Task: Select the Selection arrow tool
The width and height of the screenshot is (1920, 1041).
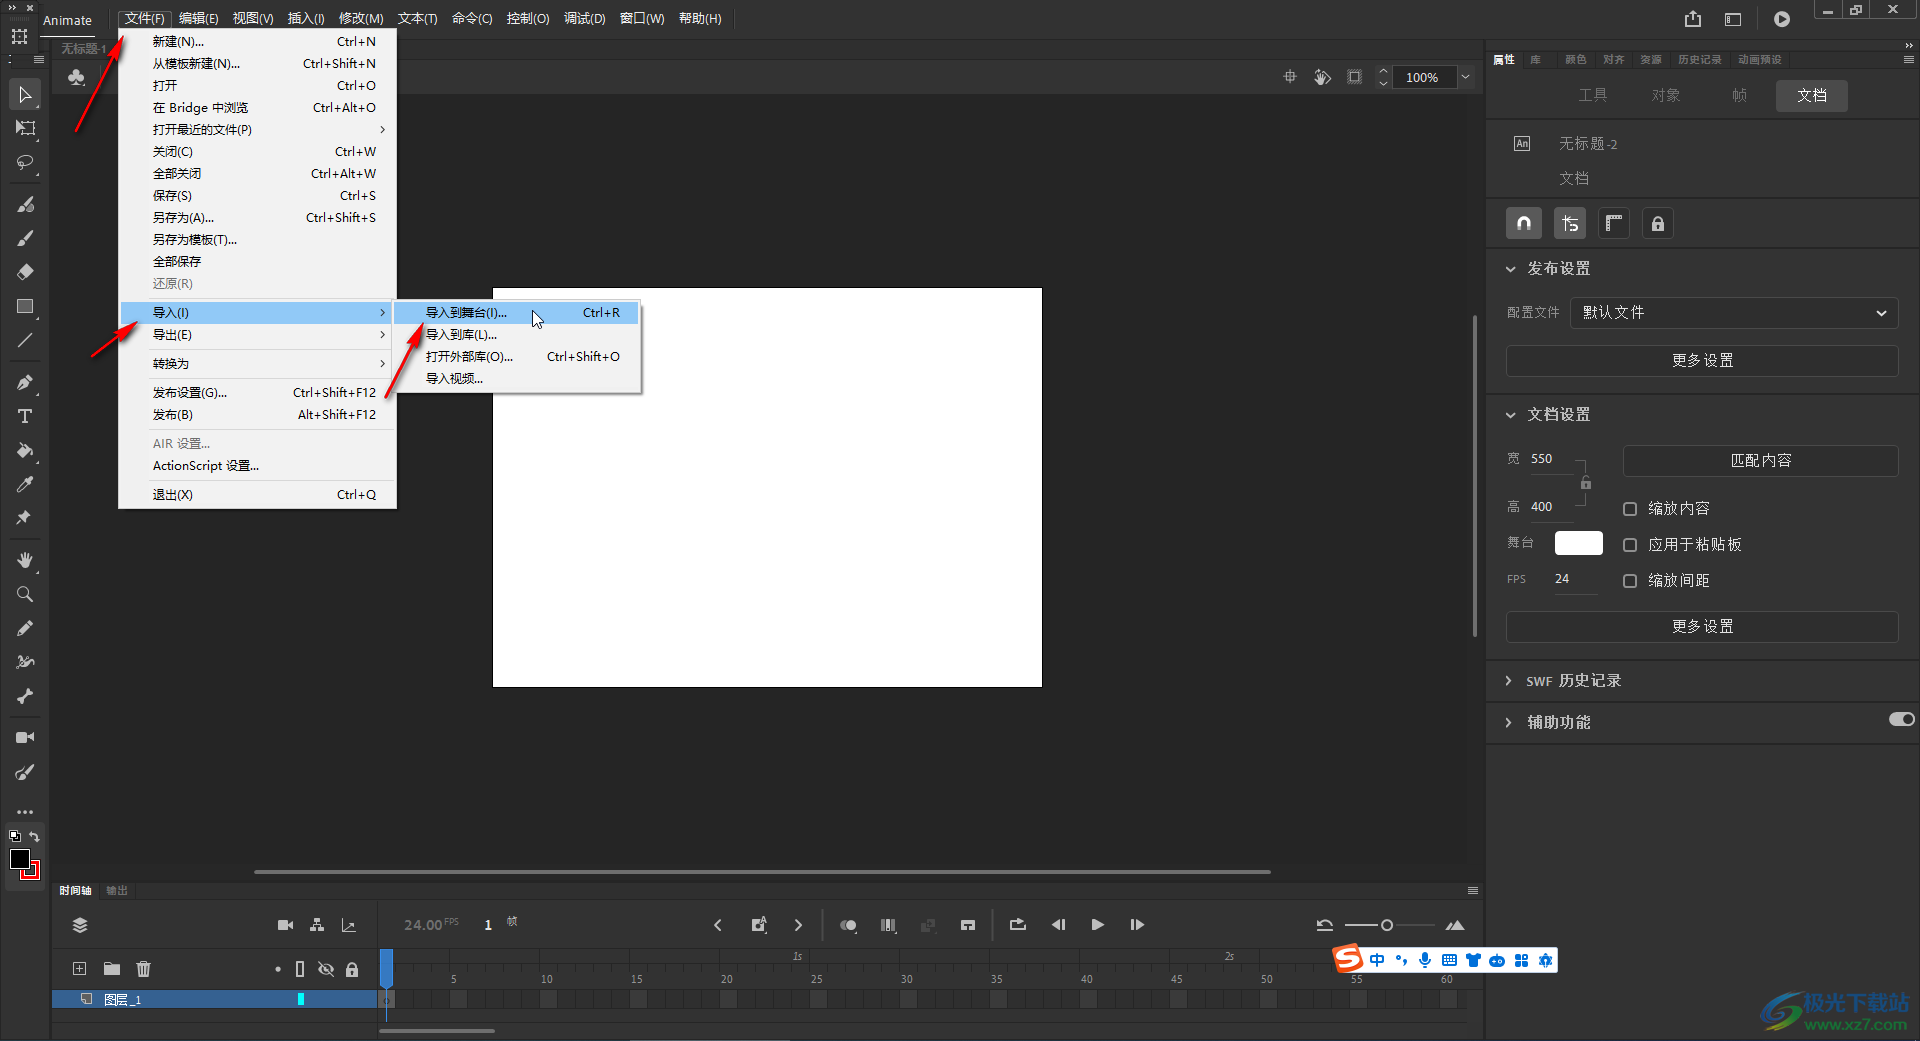Action: [x=25, y=95]
